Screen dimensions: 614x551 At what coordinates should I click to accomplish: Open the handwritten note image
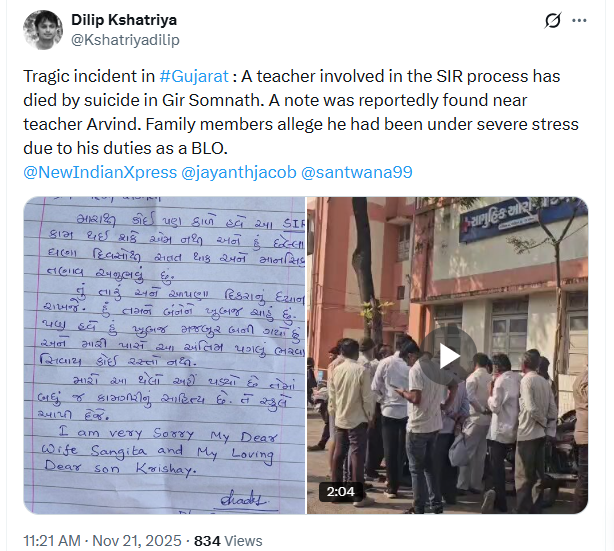(164, 355)
